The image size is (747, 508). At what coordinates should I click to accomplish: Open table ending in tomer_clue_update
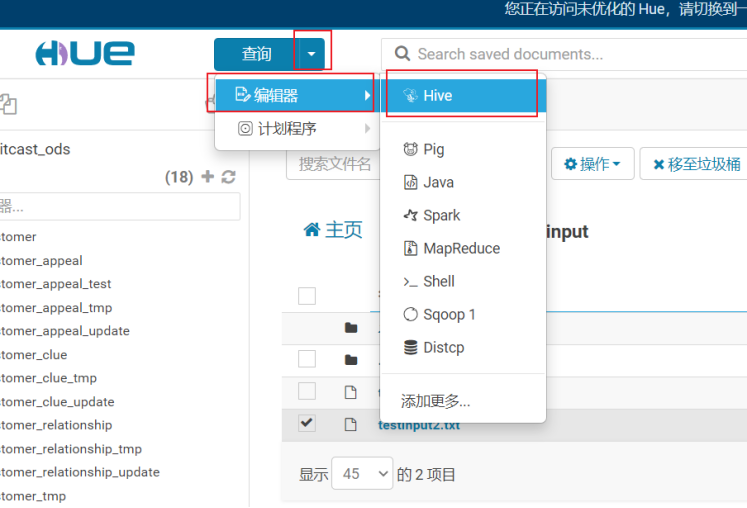point(57,402)
